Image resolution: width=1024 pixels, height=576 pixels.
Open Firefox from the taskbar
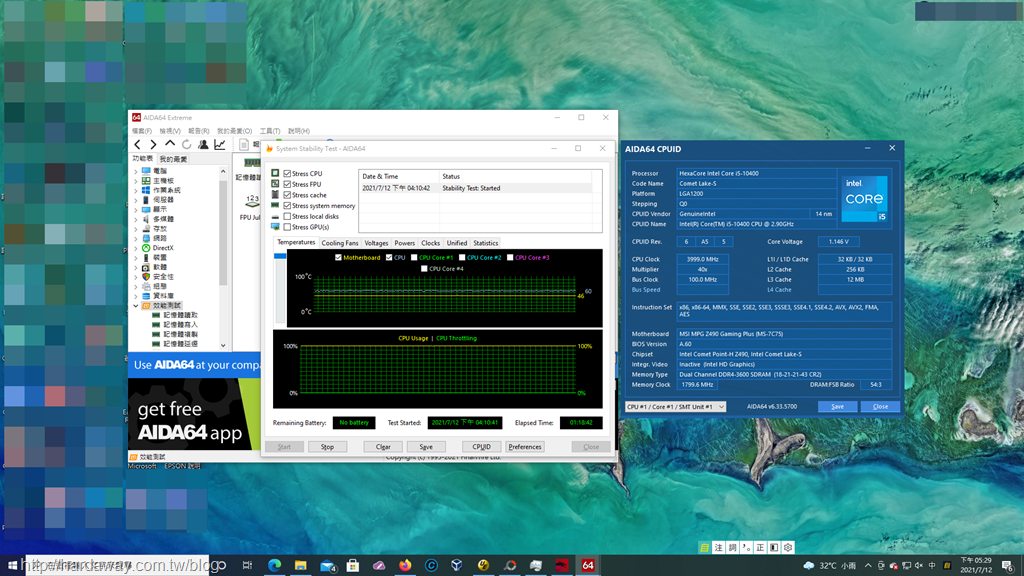(x=405, y=565)
